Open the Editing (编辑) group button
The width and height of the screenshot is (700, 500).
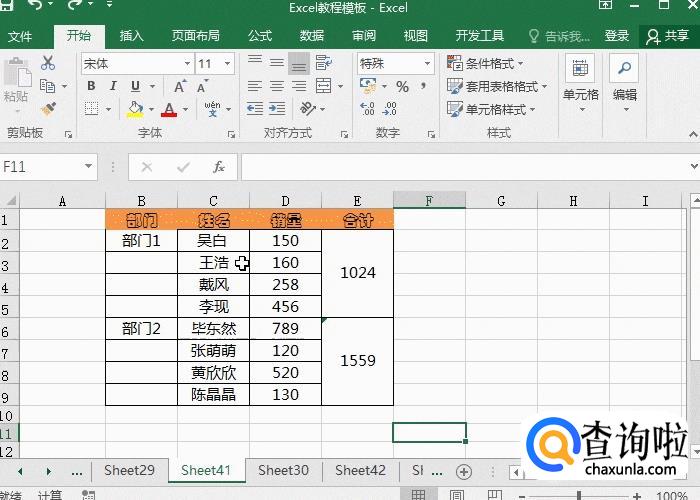pyautogui.click(x=625, y=83)
